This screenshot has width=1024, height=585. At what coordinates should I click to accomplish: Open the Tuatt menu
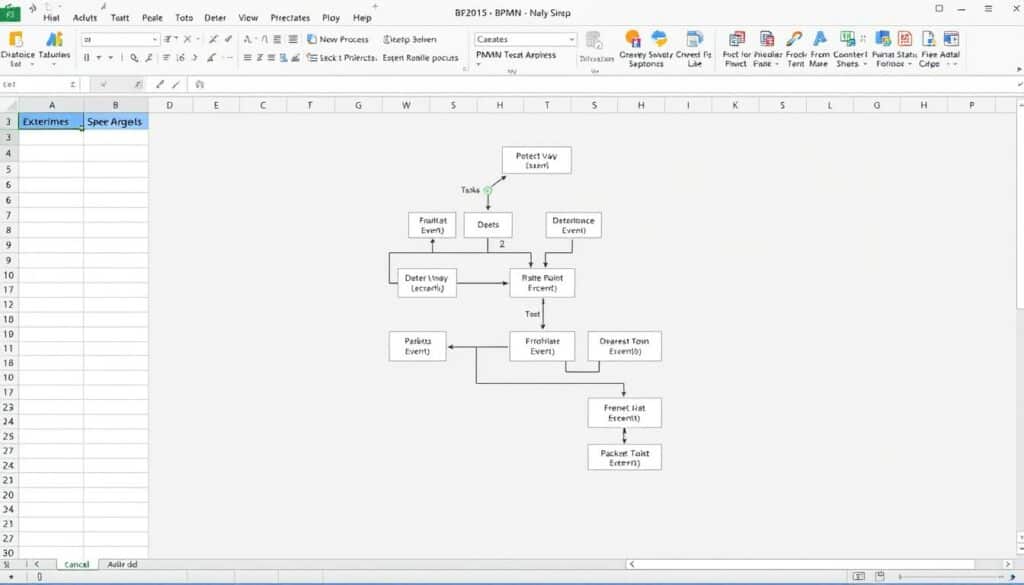coord(120,18)
